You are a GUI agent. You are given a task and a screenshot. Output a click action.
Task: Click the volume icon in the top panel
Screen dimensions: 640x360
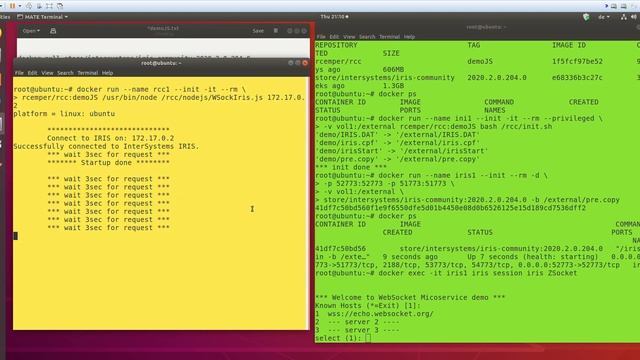point(633,17)
